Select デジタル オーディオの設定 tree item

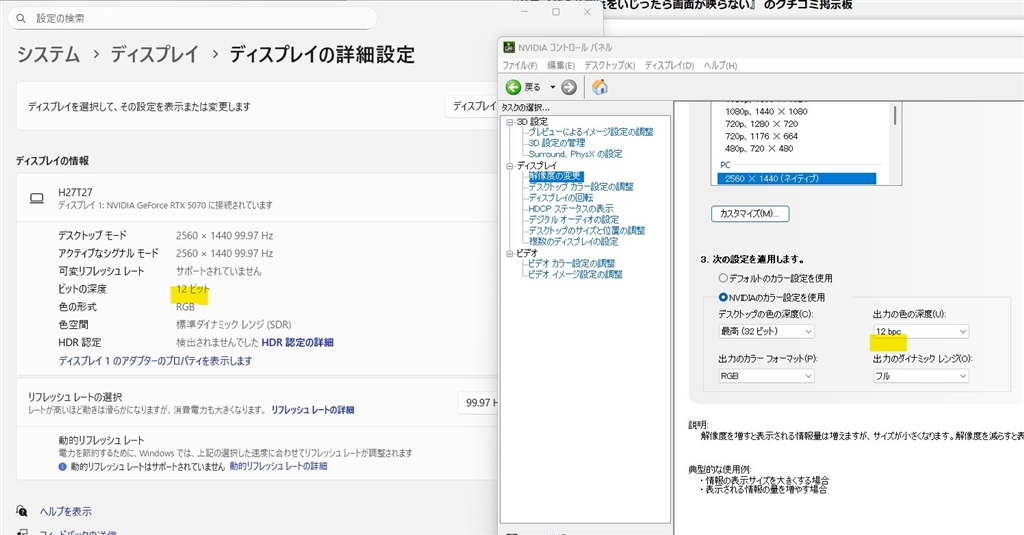[573, 219]
